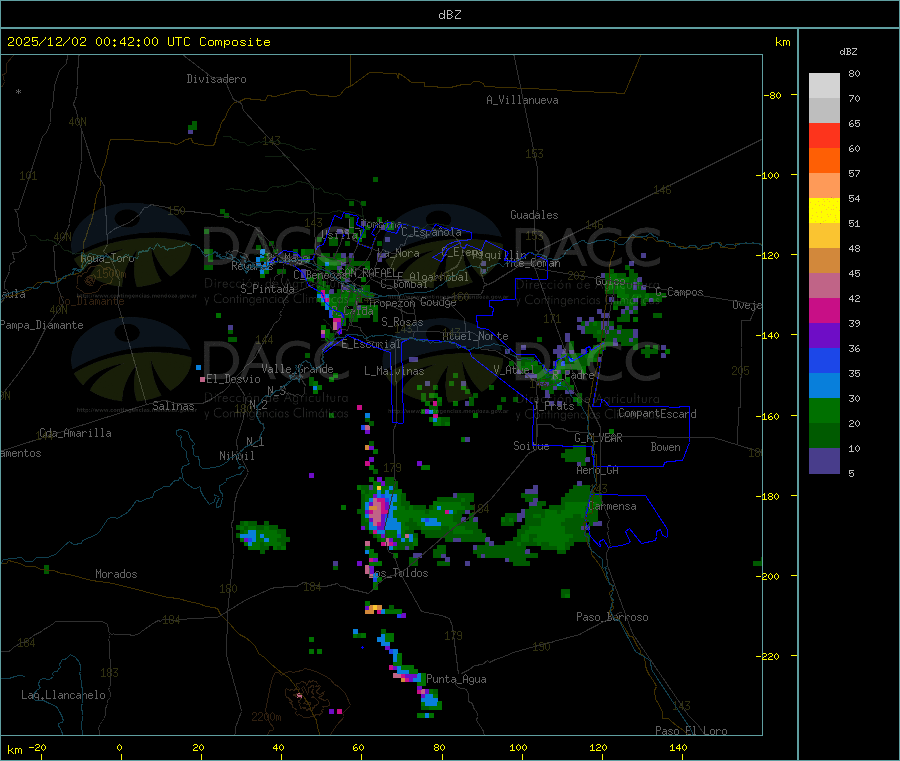Image resolution: width=900 pixels, height=761 pixels.
Task: Click the G_Campos map label
Action: [x=679, y=292]
